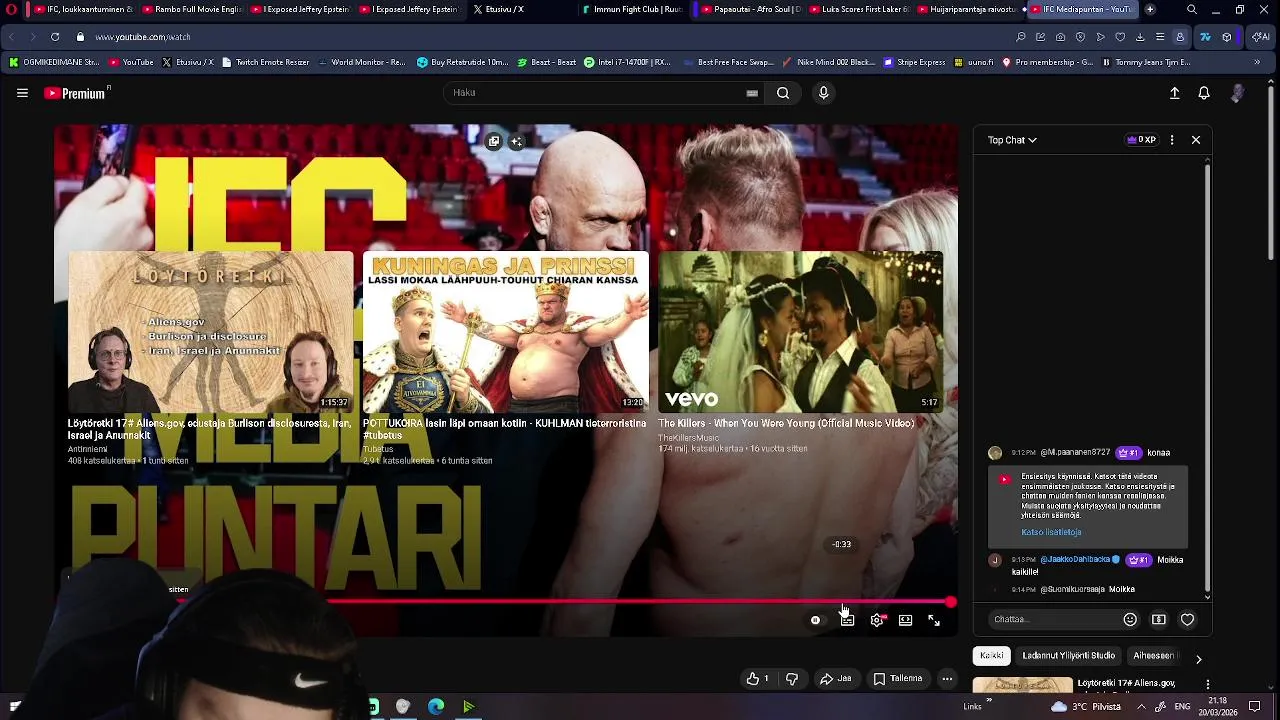1280x720 pixels.
Task: Open the weather 3°C Pilvistä widget
Action: (1087, 707)
